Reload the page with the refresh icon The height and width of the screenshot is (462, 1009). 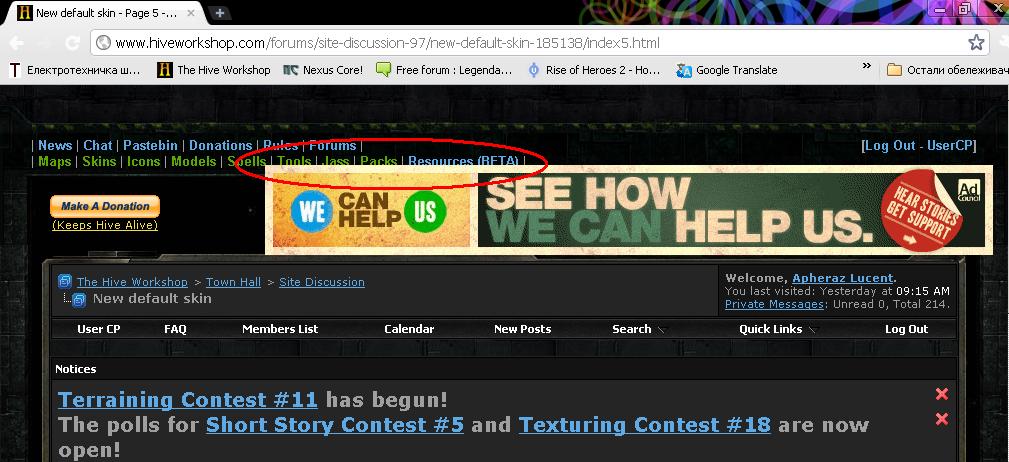(73, 43)
